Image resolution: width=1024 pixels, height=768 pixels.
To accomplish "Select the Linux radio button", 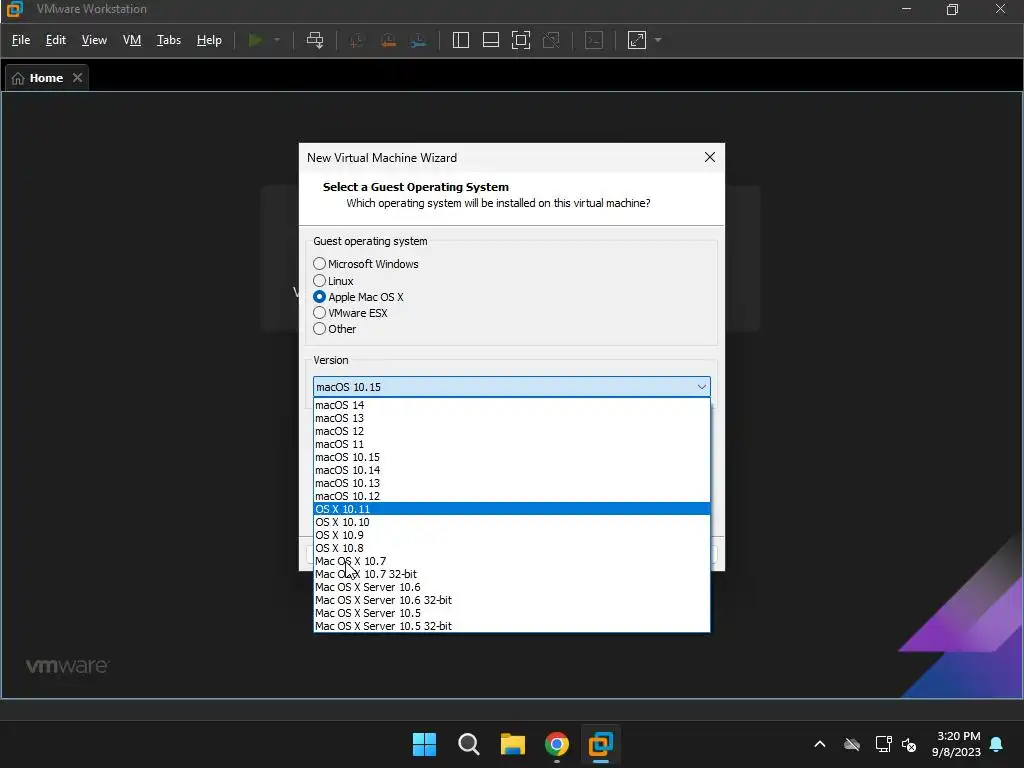I will point(319,281).
